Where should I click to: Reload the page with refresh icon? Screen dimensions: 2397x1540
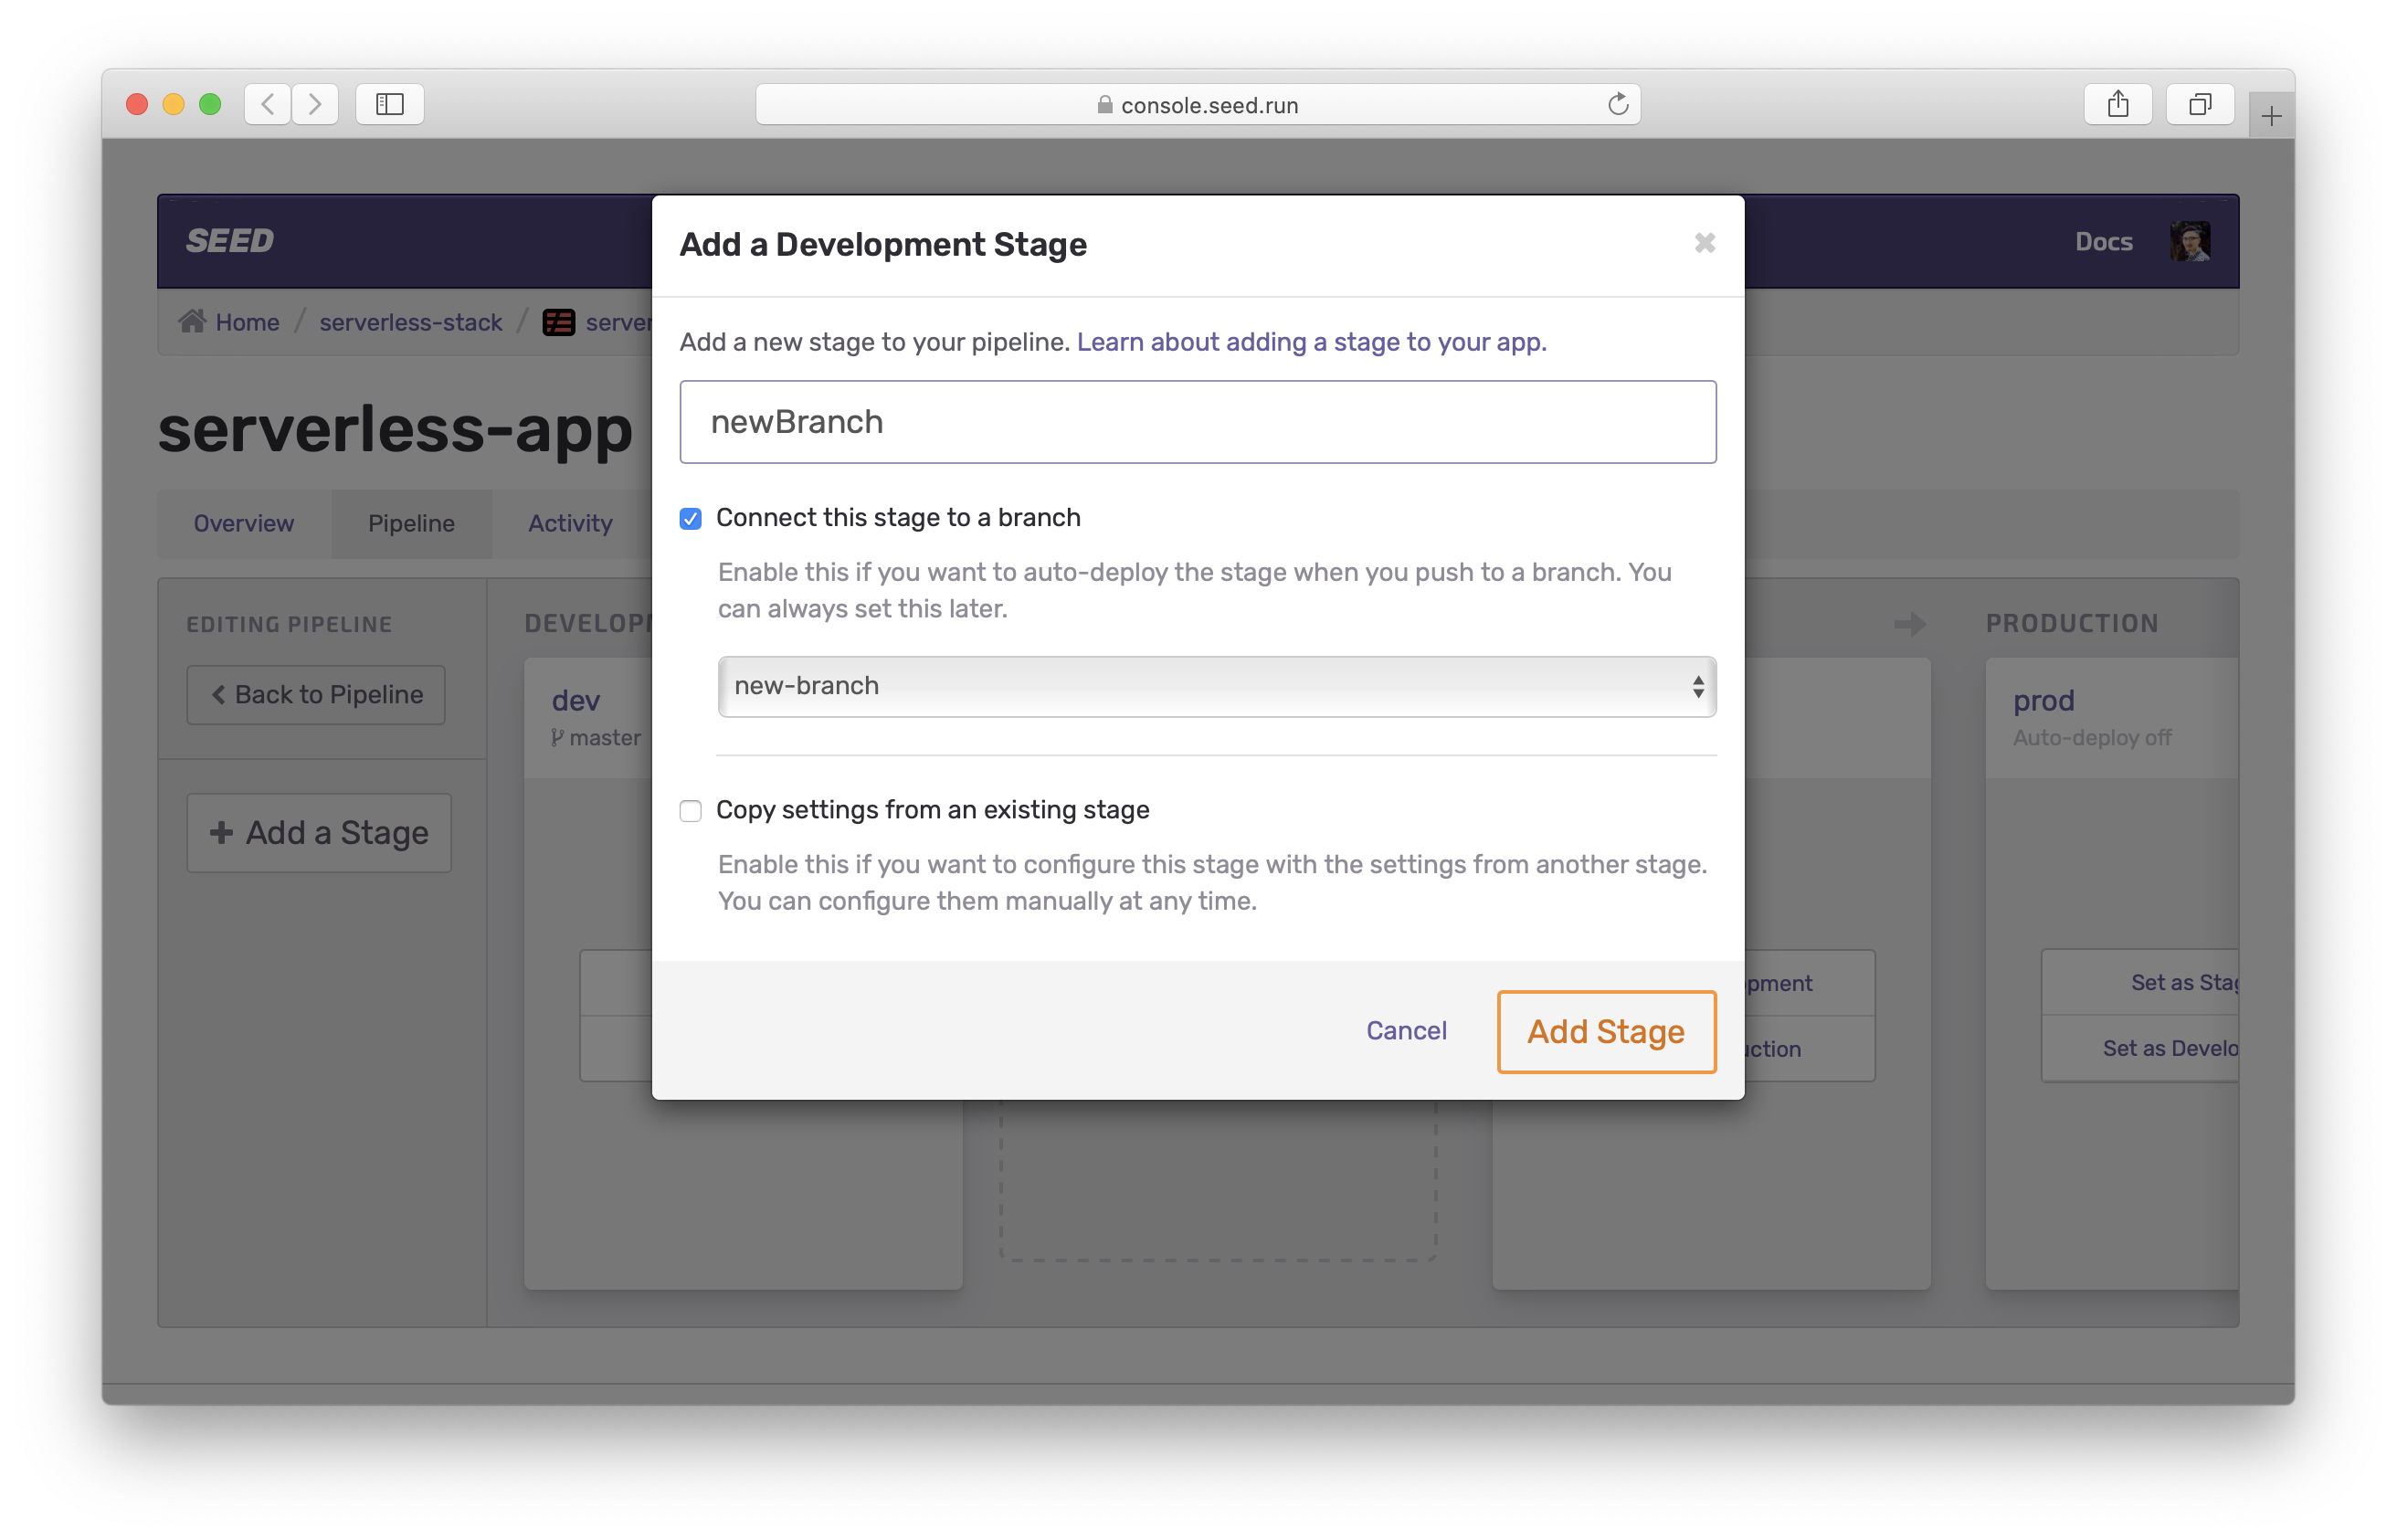pos(1617,104)
